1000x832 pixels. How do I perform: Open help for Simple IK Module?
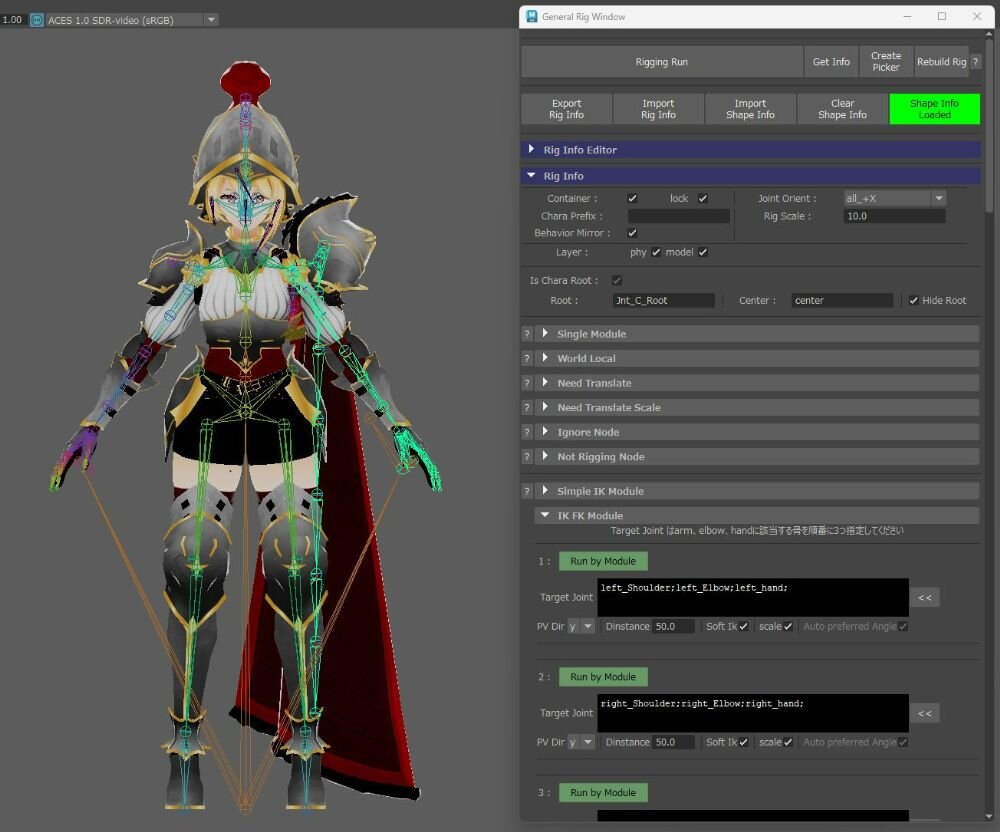tap(527, 492)
